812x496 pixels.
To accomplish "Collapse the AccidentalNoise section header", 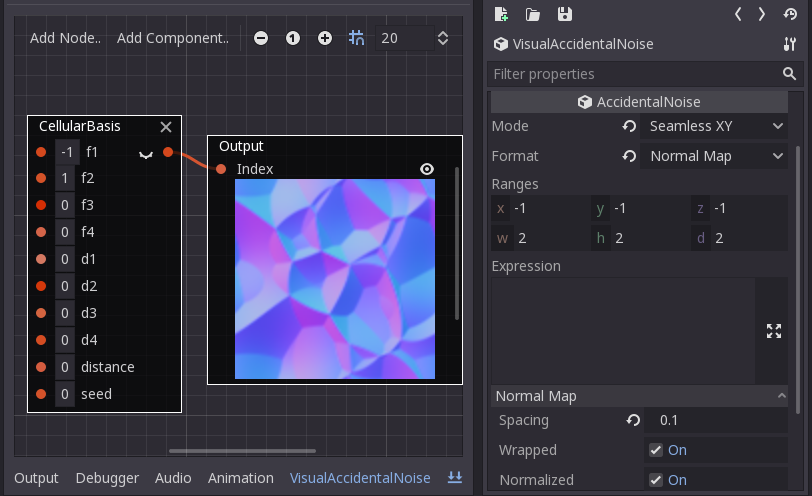I will coord(640,102).
